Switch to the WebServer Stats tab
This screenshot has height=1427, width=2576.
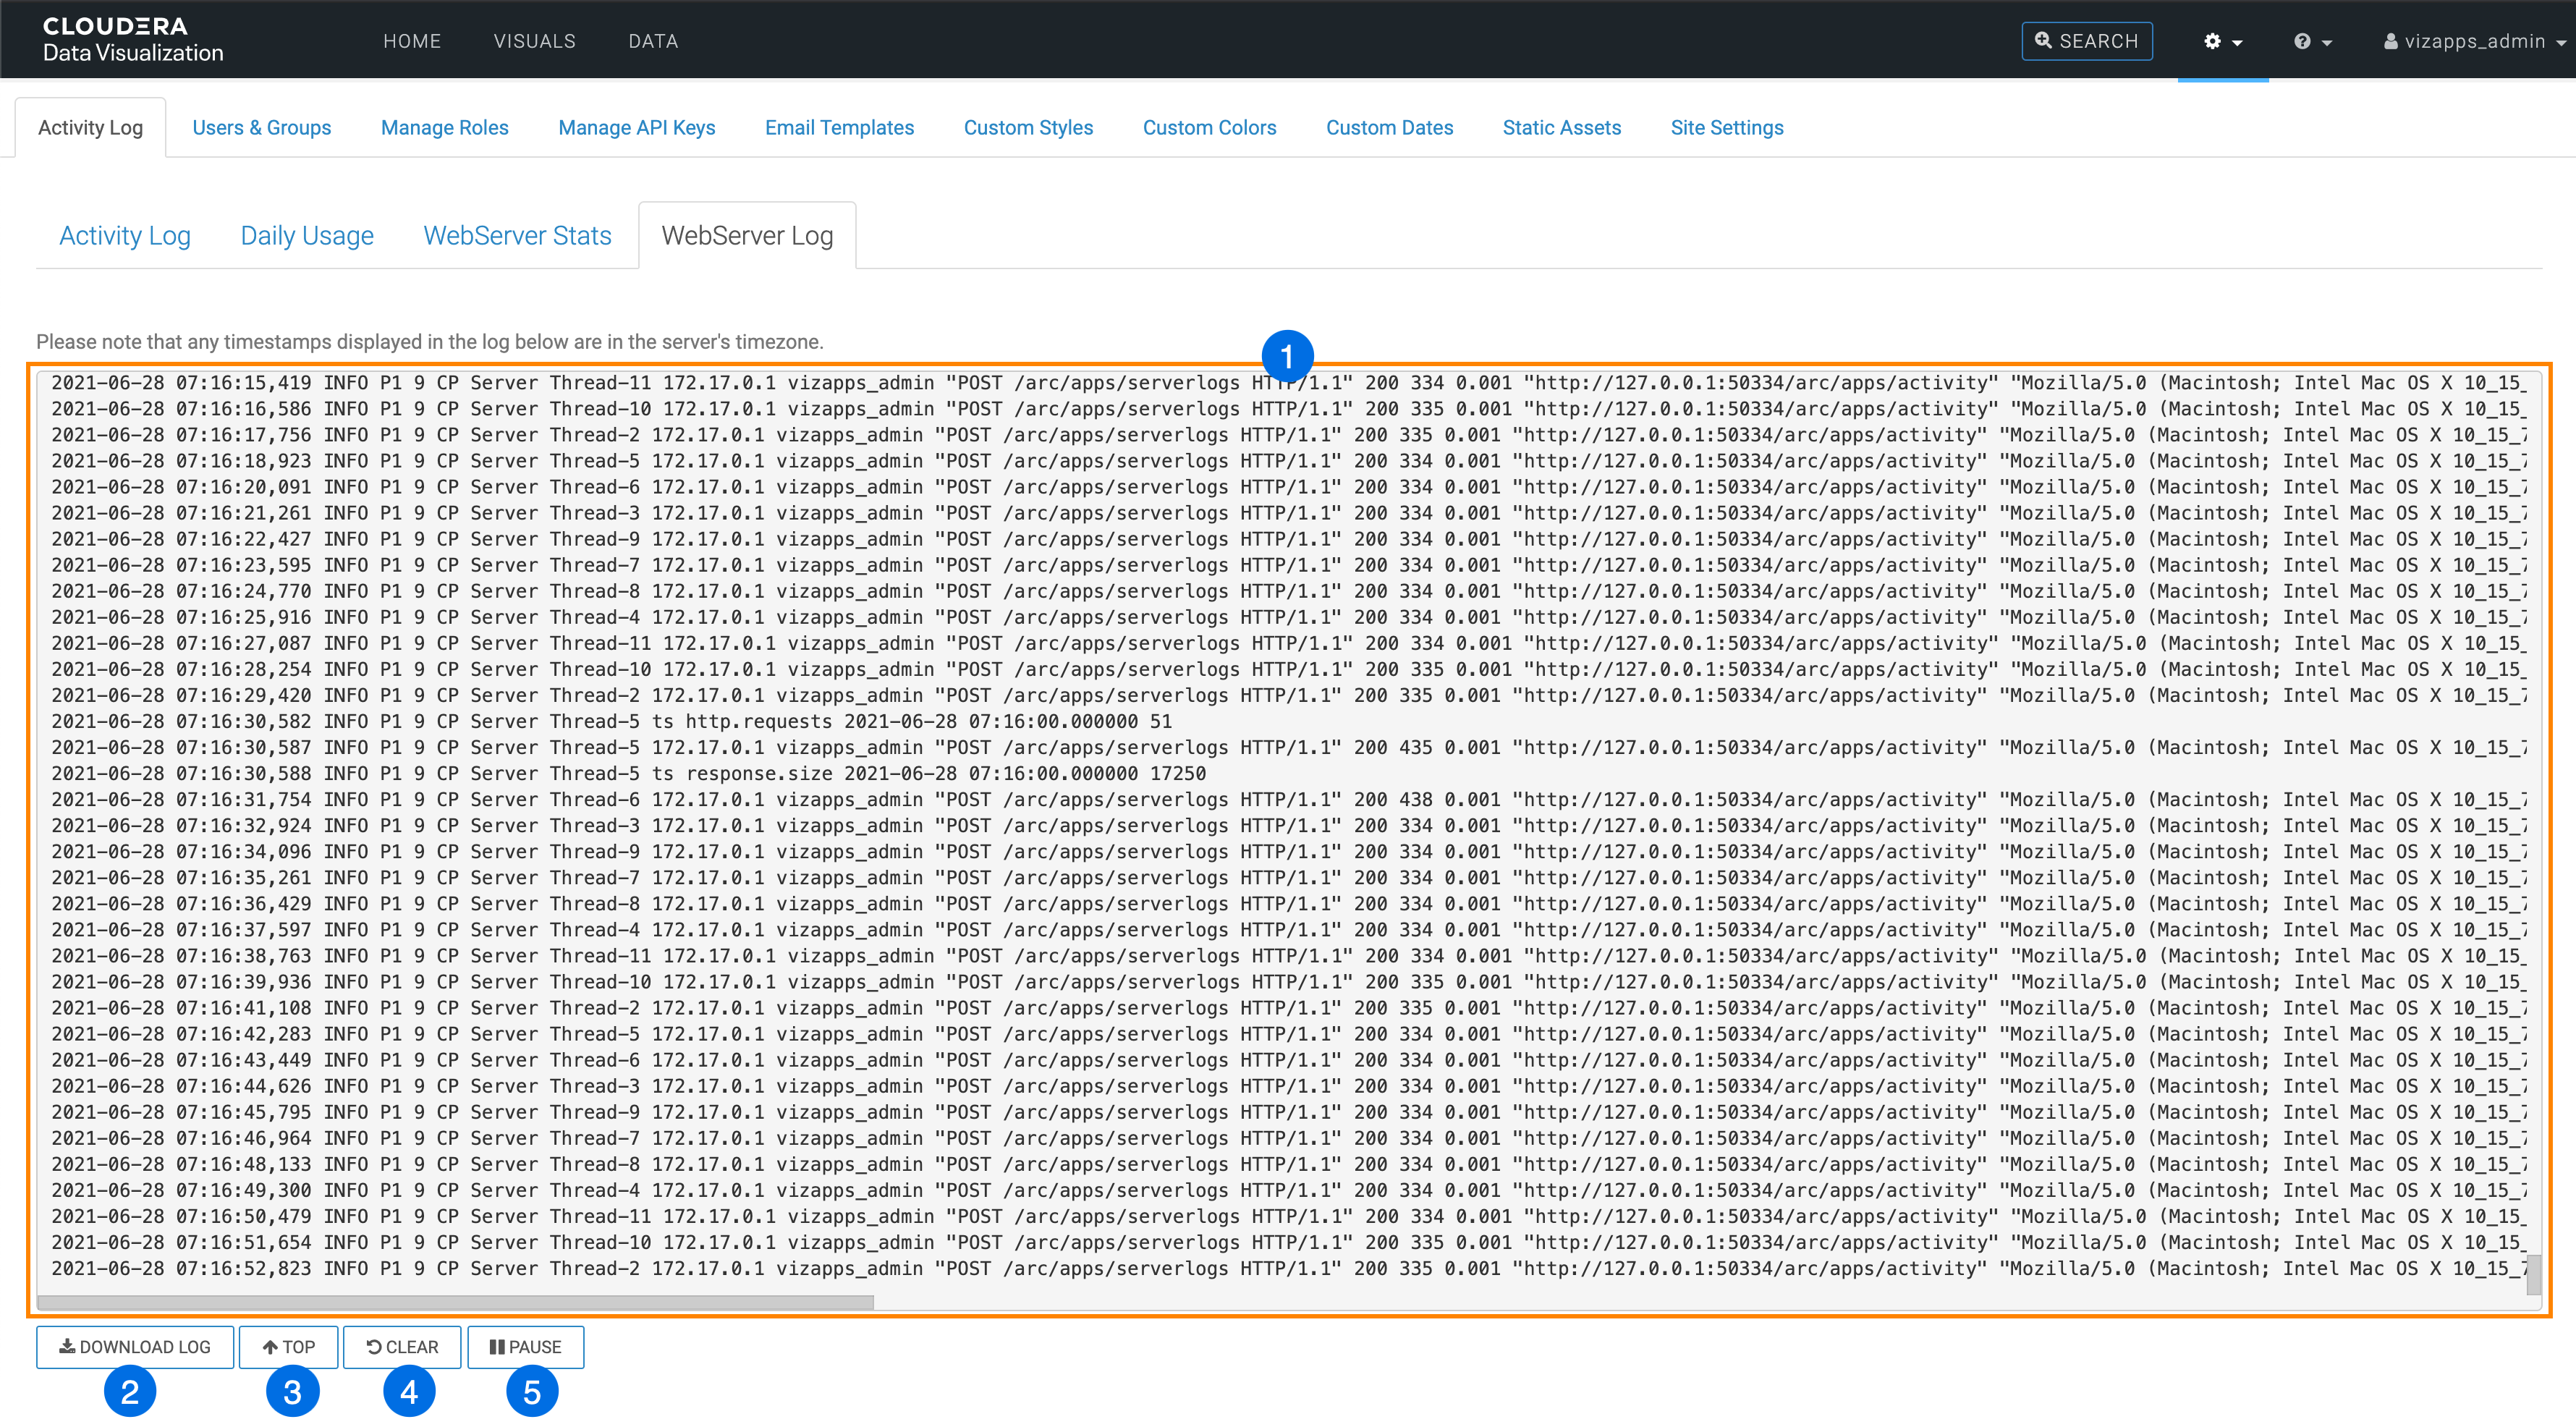click(x=517, y=236)
